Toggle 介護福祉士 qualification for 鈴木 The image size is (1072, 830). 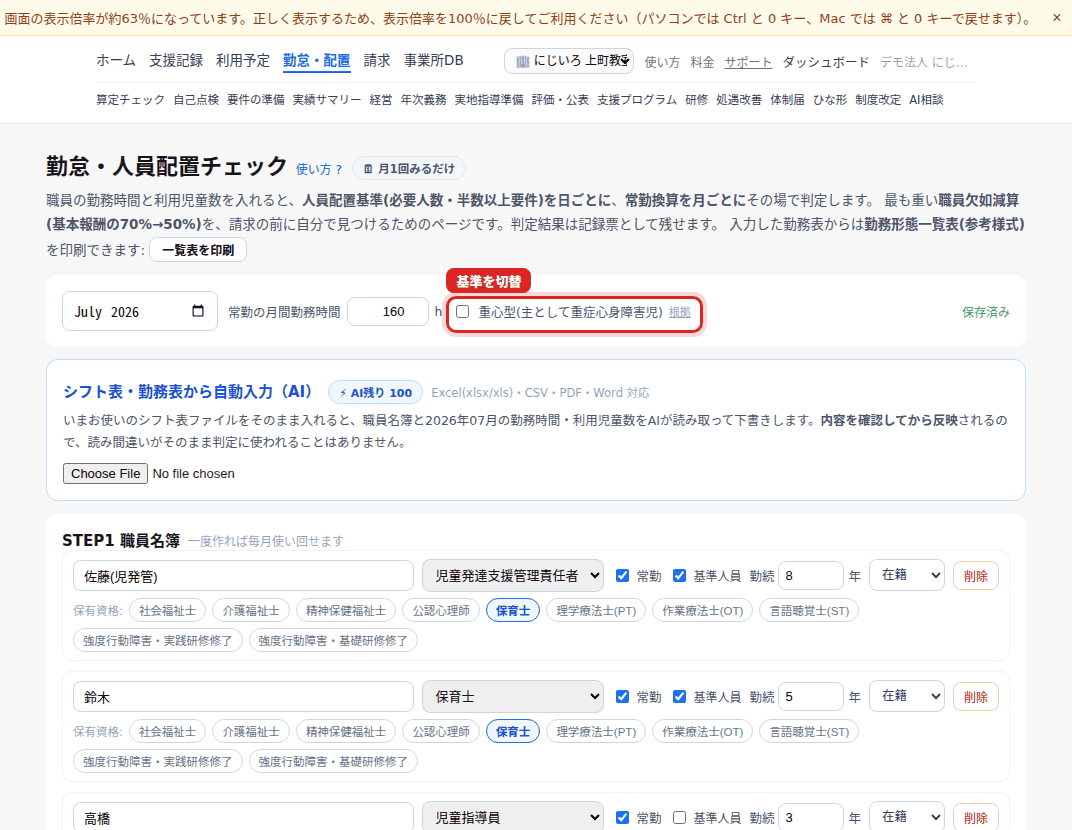251,732
